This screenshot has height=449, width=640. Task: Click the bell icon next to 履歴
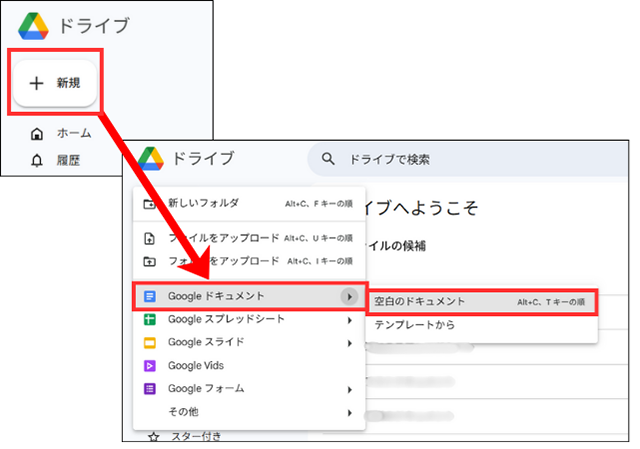click(37, 160)
